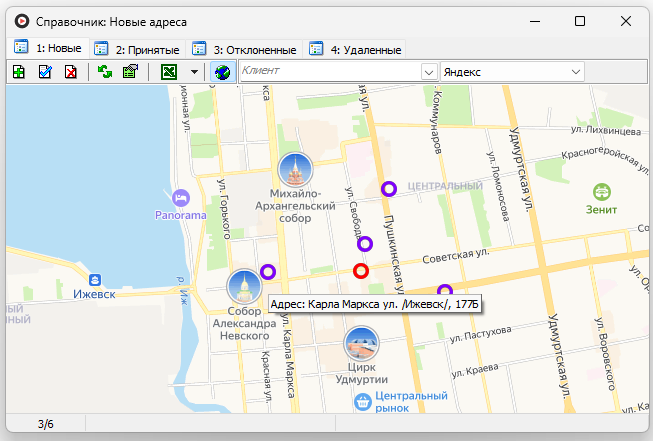
Task: Click the Excel export icon
Action: 169,72
